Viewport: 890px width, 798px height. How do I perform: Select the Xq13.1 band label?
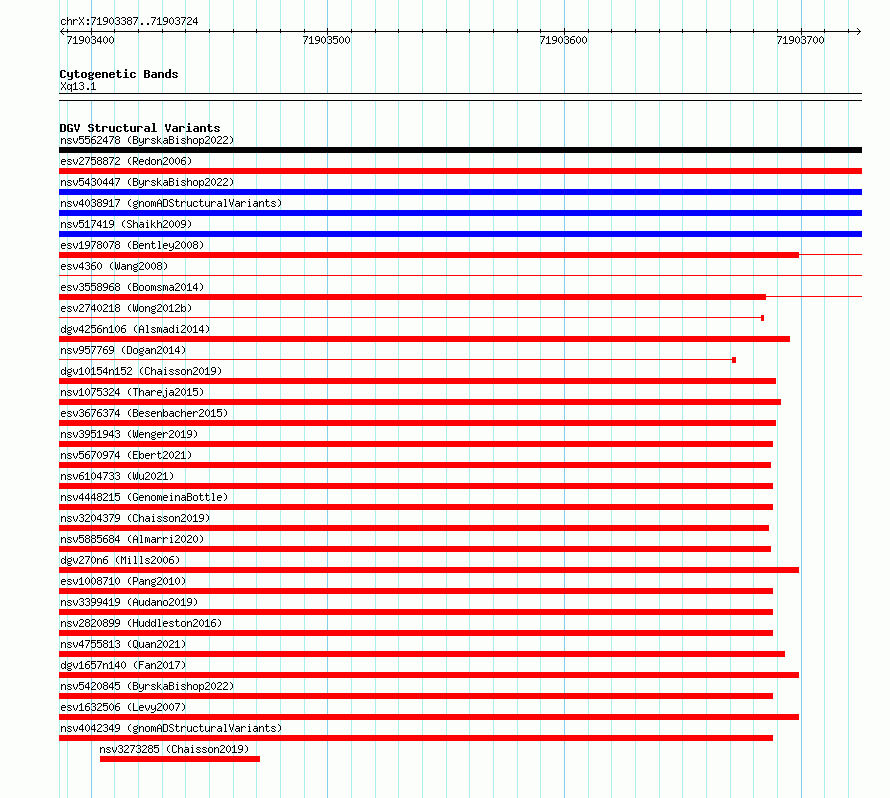click(78, 87)
